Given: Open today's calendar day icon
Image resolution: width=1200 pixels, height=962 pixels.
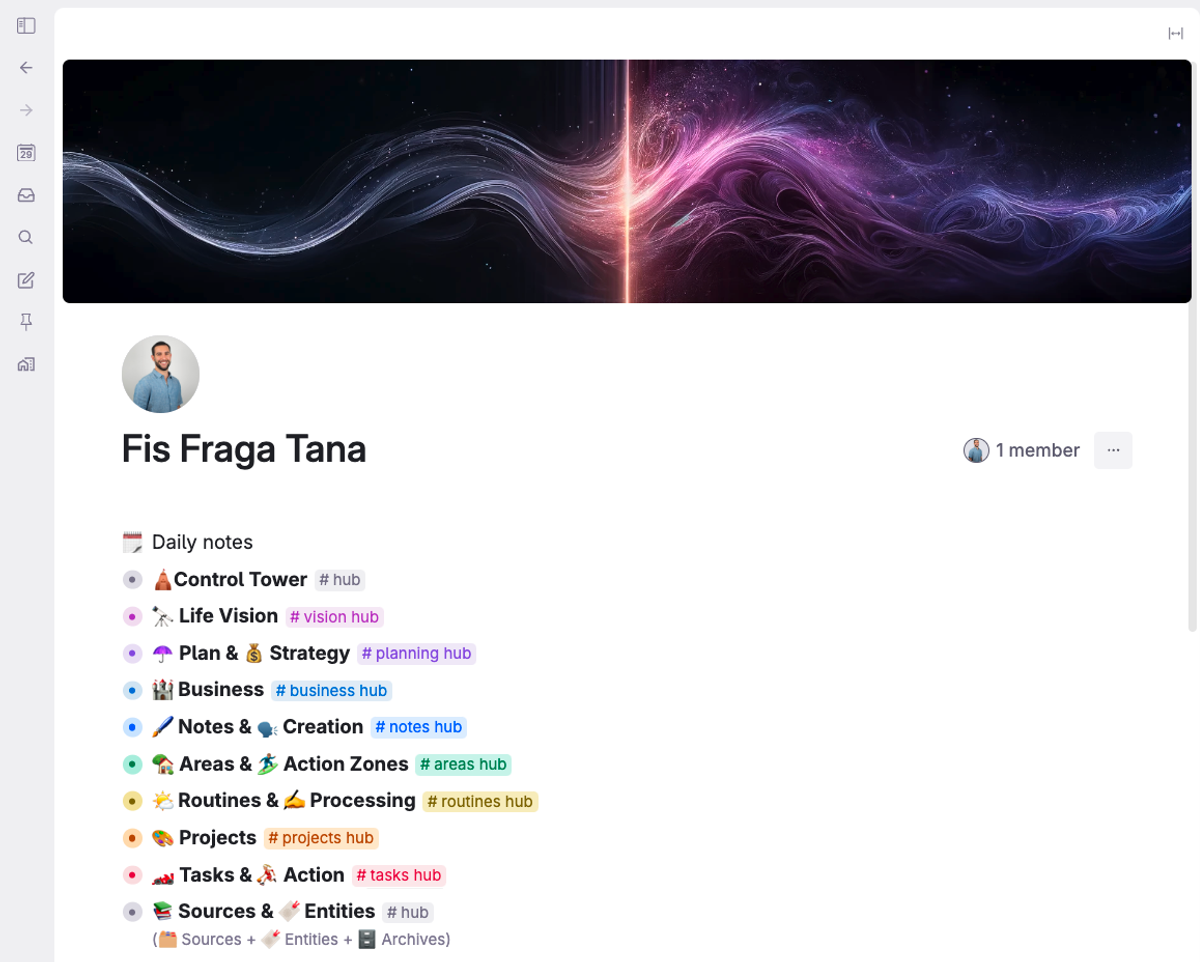Looking at the screenshot, I should (x=26, y=153).
